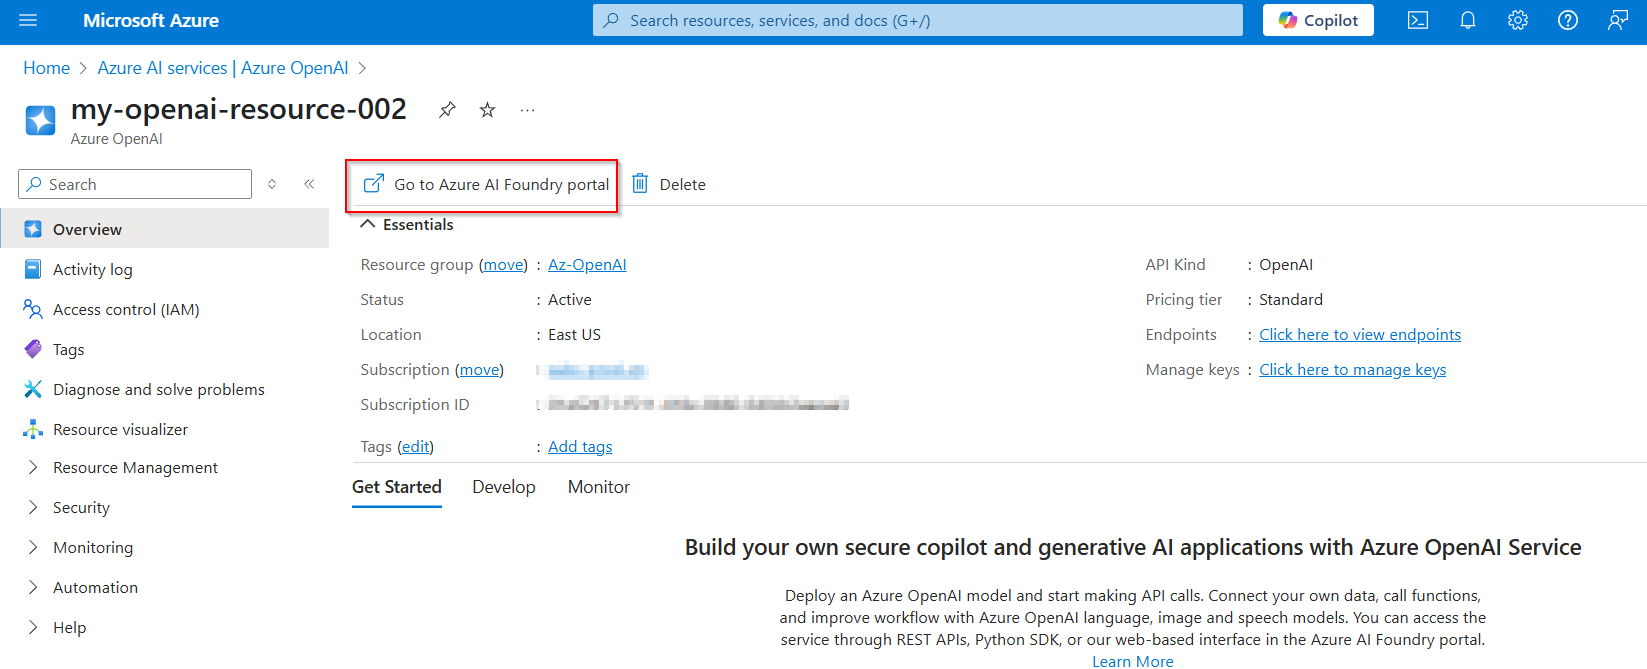Focus the sidebar Search field
The width and height of the screenshot is (1647, 669).
pos(135,184)
